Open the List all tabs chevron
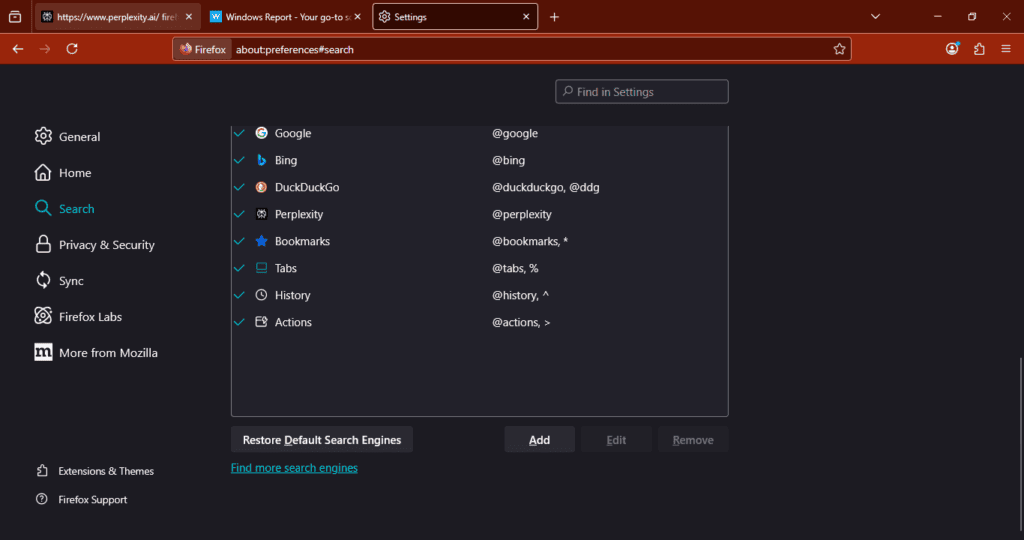 [x=875, y=17]
